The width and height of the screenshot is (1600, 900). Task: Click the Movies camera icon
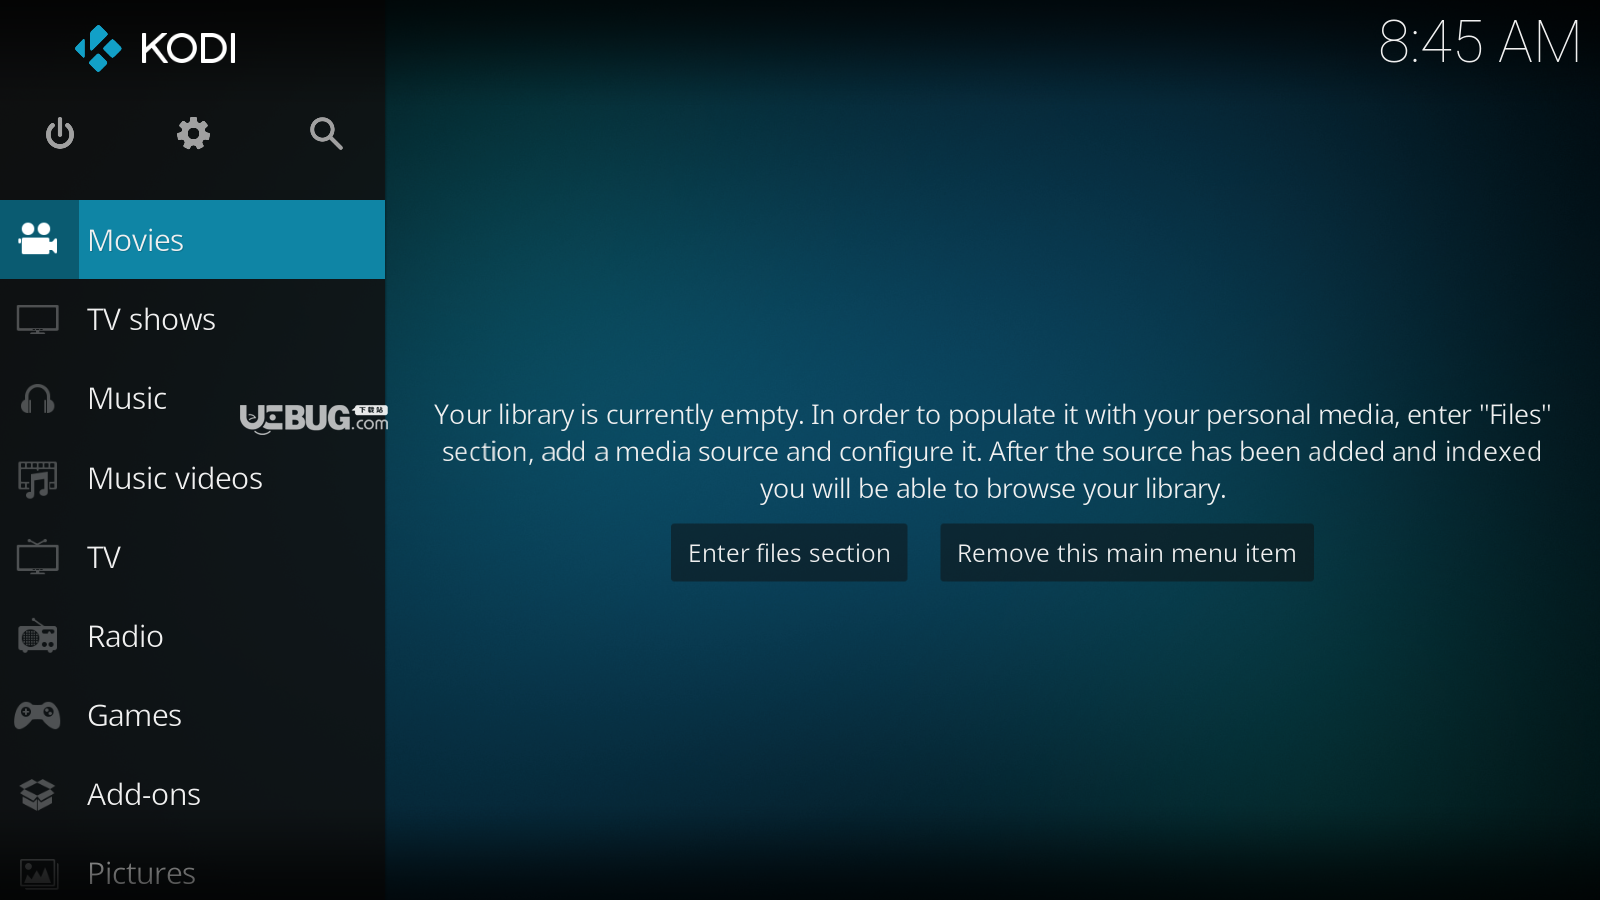(38, 240)
